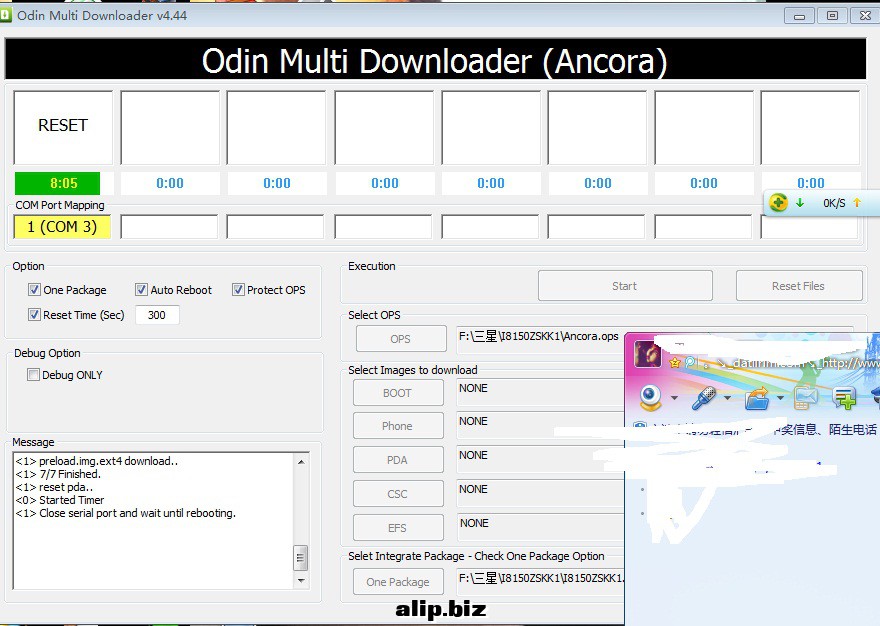Click the Message log scrollbar thumb
Viewport: 880px width, 626px height.
301,558
